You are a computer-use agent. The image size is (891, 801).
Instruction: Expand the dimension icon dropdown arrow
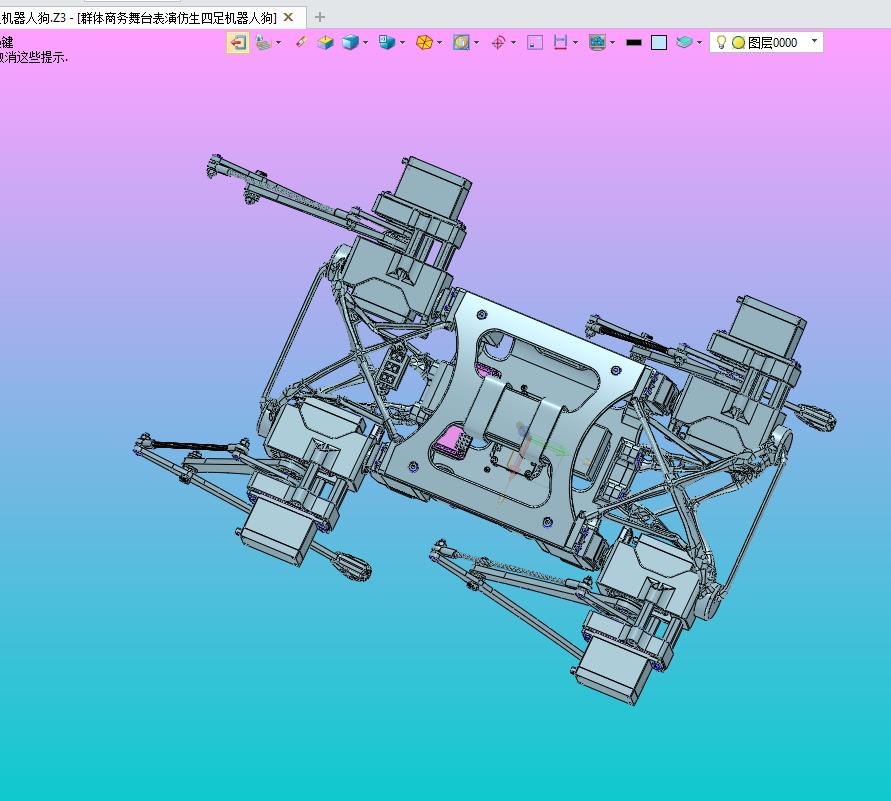pos(575,43)
